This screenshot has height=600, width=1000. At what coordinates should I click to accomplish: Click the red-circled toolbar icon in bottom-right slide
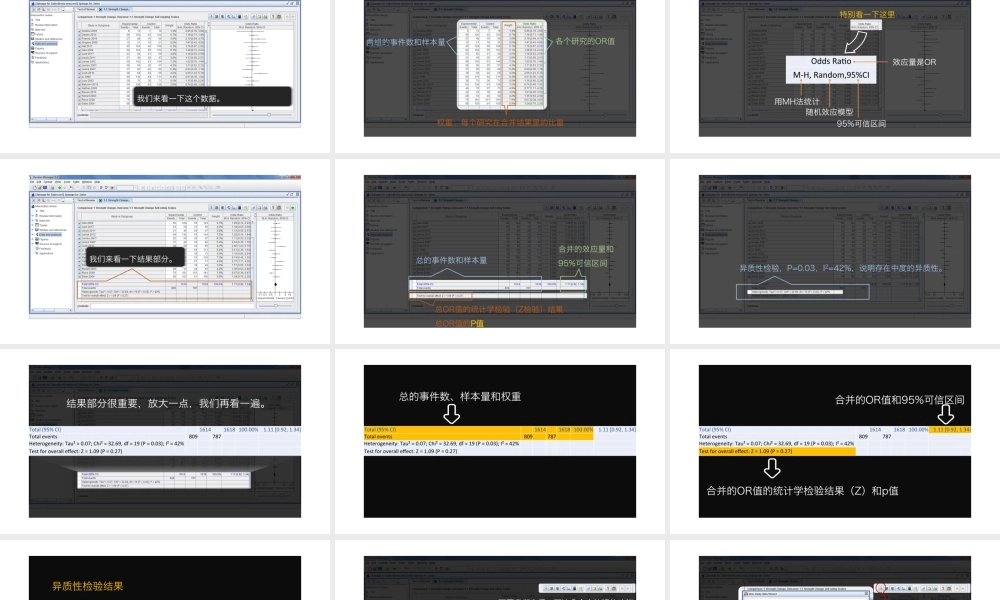click(x=879, y=588)
